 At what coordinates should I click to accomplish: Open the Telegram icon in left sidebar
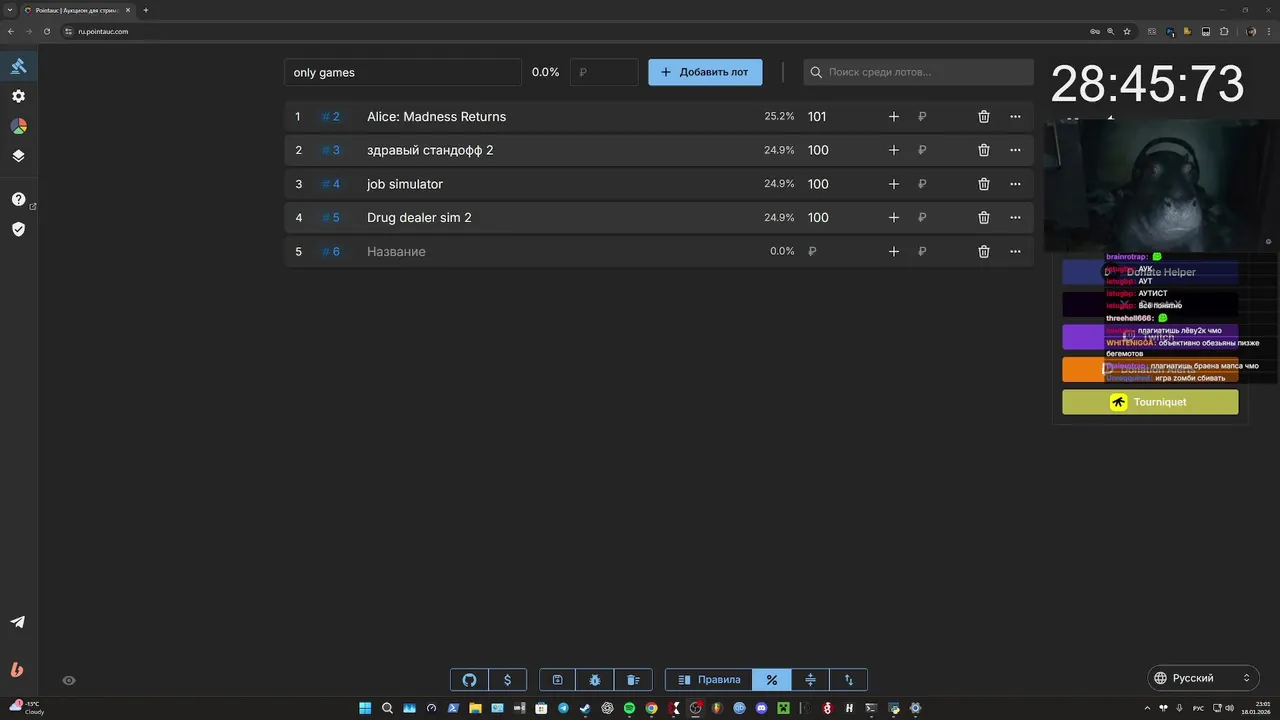coord(18,622)
